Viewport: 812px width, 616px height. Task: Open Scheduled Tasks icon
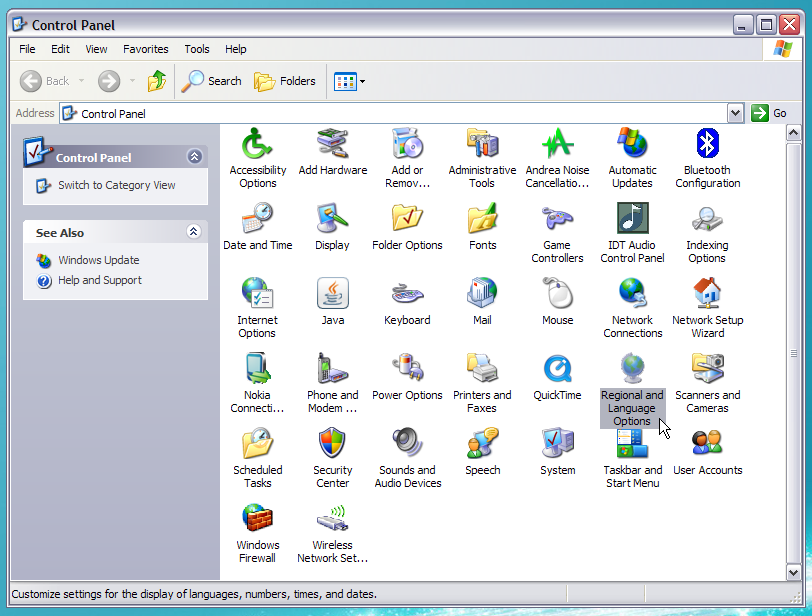(x=257, y=444)
